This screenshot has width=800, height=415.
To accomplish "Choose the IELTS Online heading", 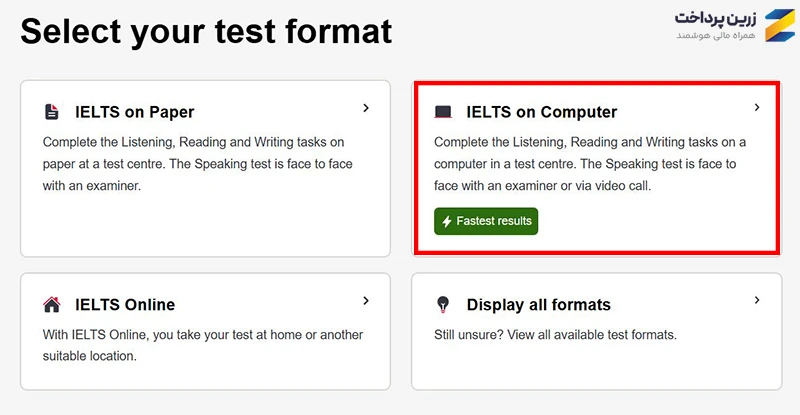I will pos(125,305).
